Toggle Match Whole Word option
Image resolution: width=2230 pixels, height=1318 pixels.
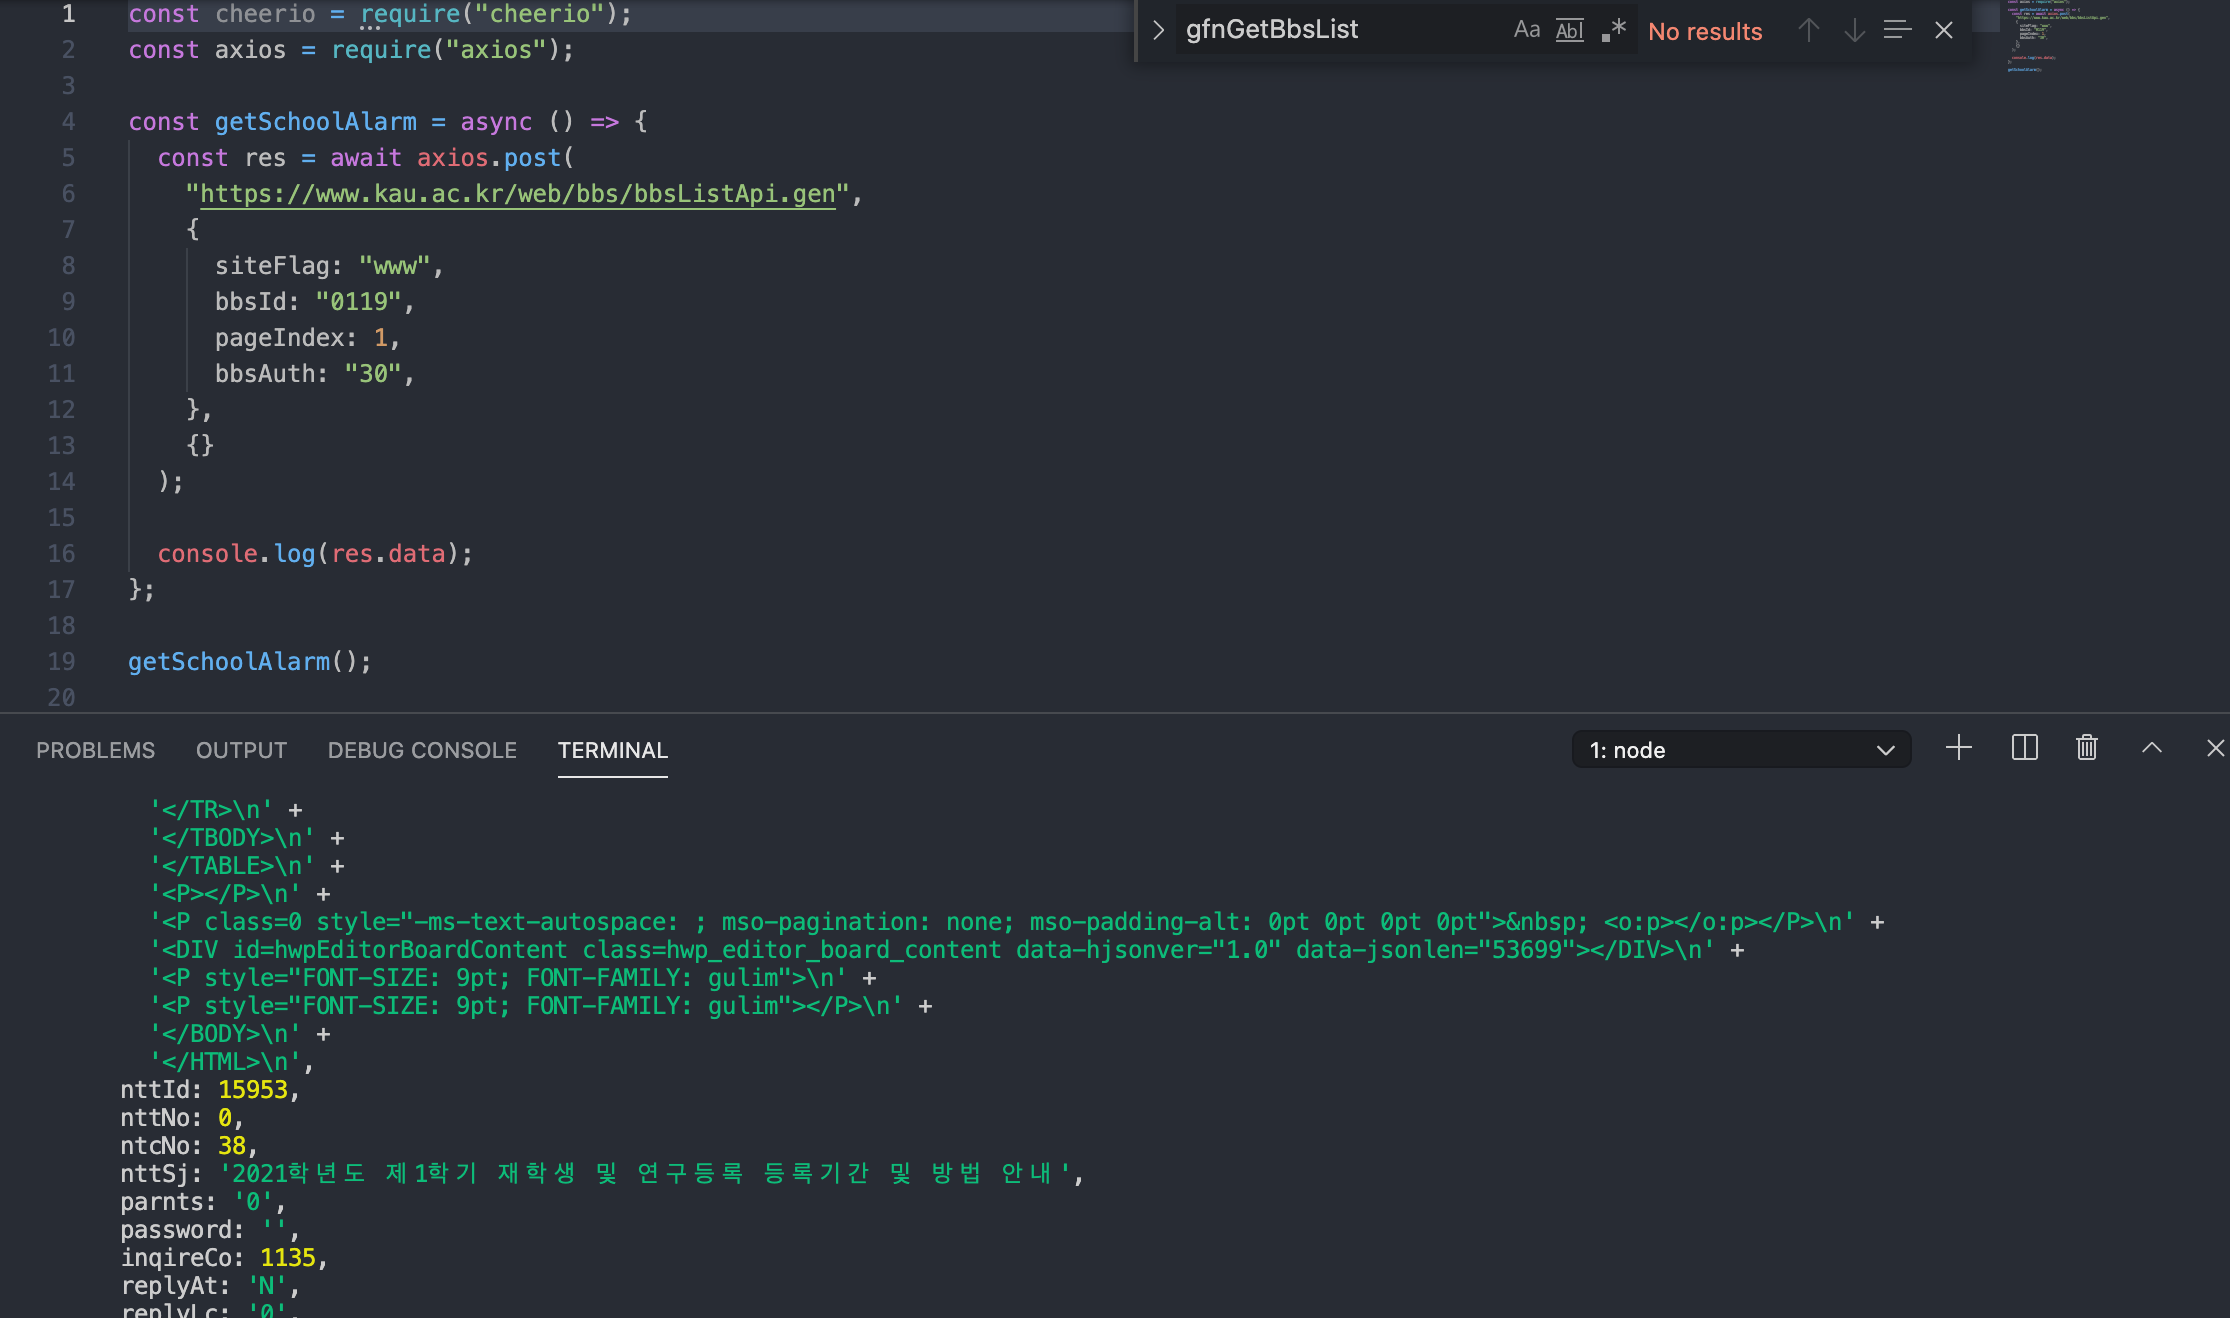point(1569,30)
